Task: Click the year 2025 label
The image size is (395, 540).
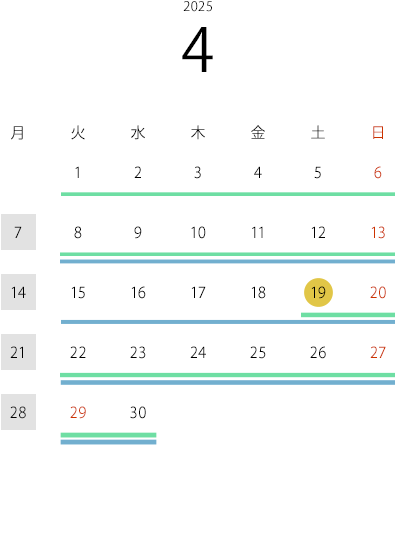Action: [x=198, y=6]
